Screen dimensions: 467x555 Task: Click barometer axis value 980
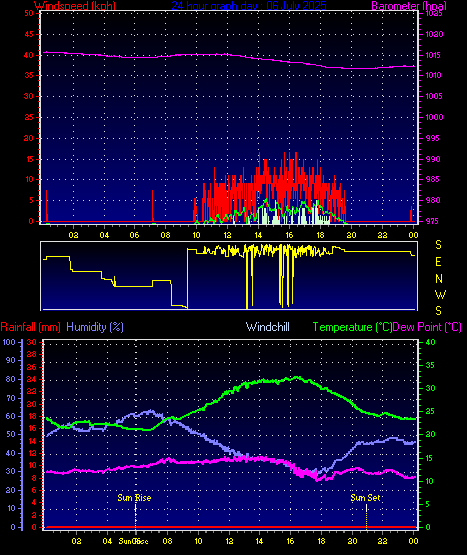tap(433, 200)
